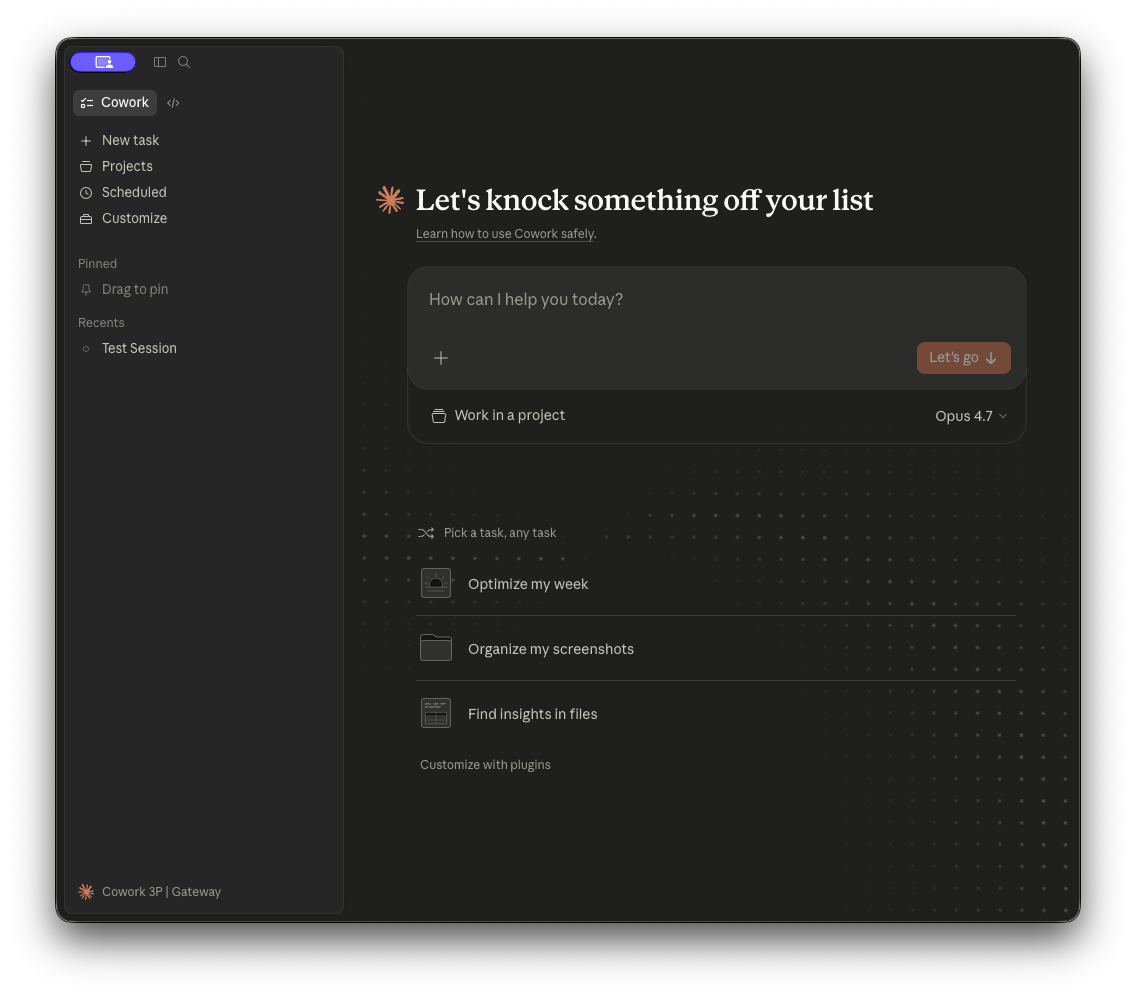Click the plus attachment icon in prompt box
Viewport: 1136px width, 996px height.
(x=441, y=358)
